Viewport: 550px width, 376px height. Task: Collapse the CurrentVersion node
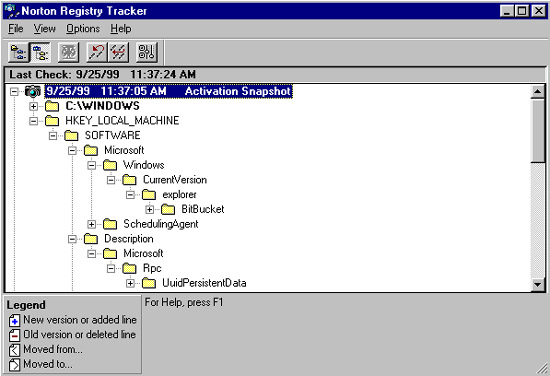click(110, 180)
